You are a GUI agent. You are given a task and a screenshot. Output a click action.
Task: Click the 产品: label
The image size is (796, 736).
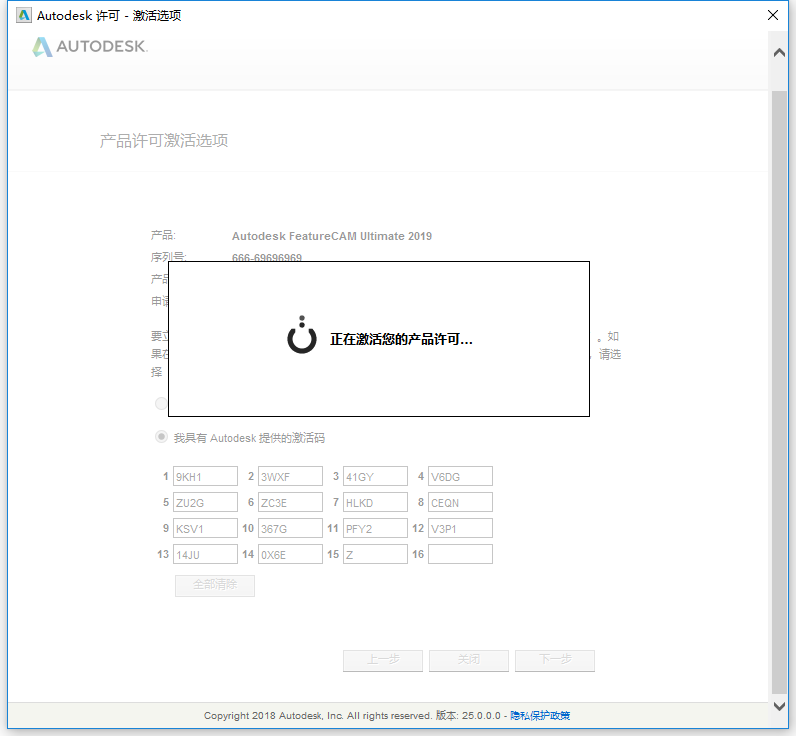163,236
